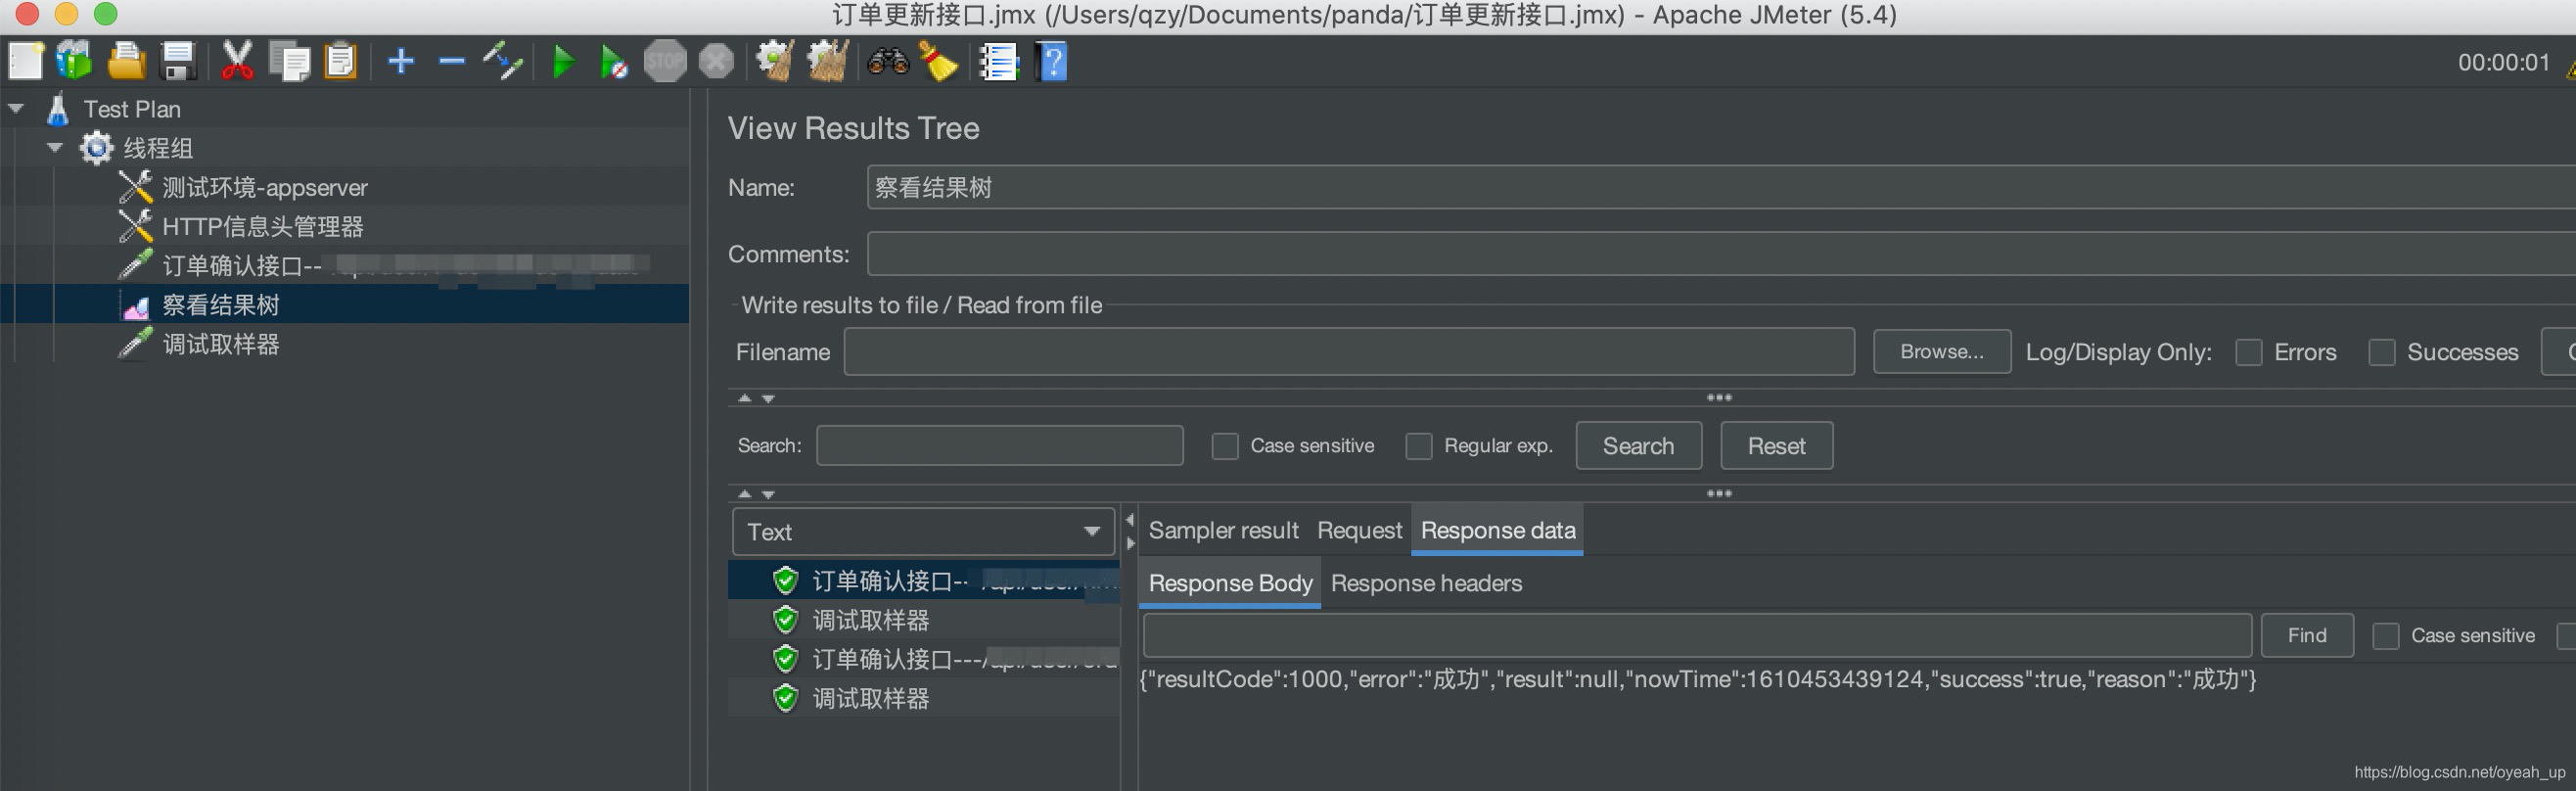This screenshot has width=2576, height=791.
Task: Click the Stop test icon
Action: 665,62
